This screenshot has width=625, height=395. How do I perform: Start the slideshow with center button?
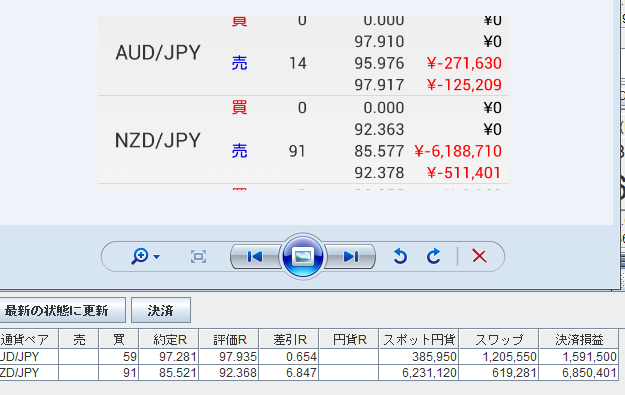pos(303,256)
